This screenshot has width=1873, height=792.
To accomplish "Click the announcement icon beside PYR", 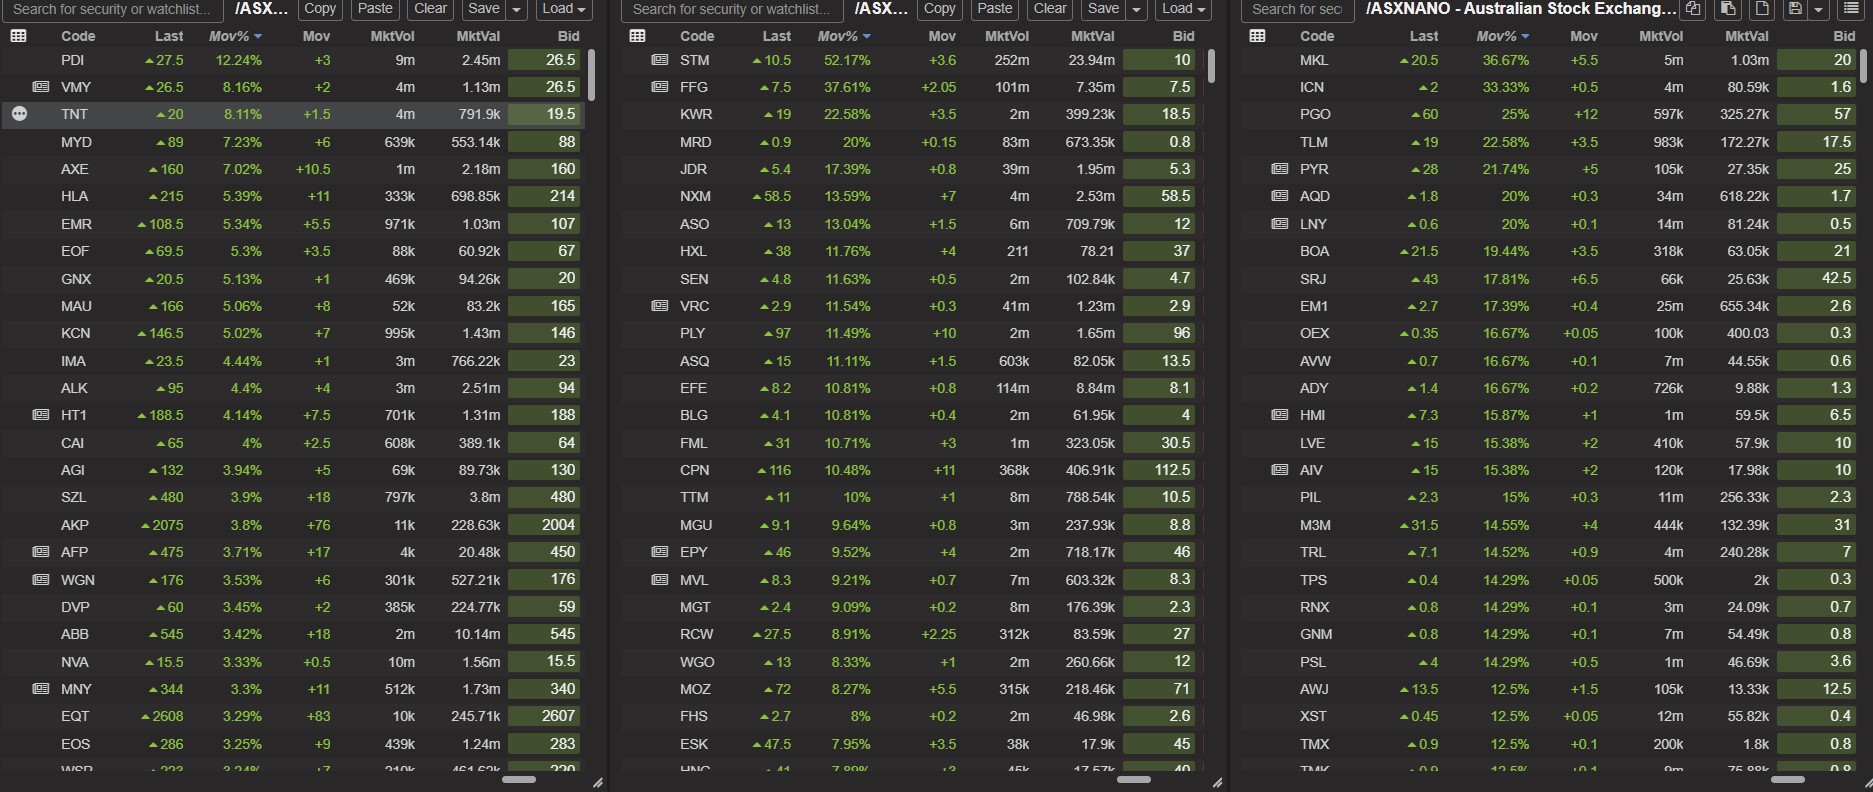I will [1280, 169].
